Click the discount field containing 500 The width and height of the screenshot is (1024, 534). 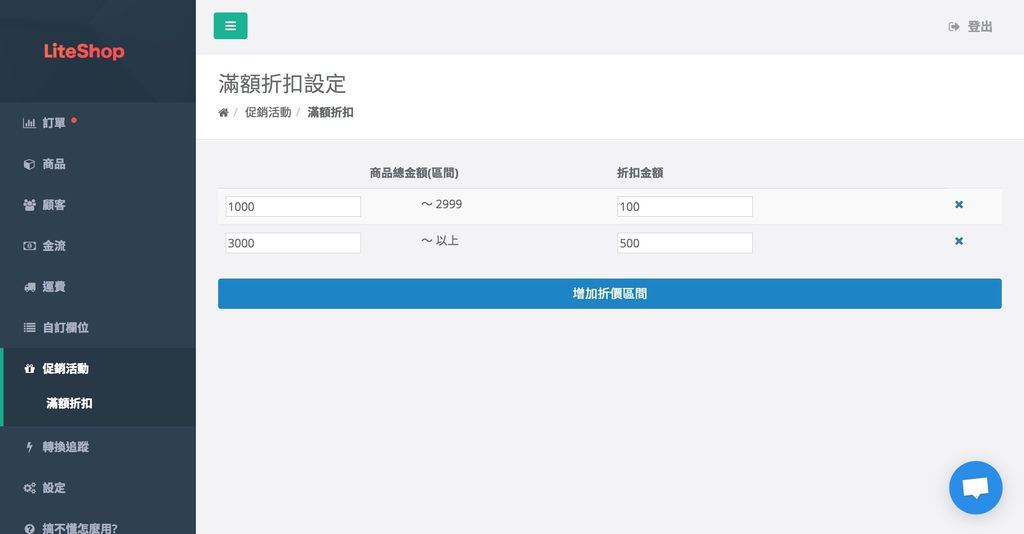(x=684, y=243)
